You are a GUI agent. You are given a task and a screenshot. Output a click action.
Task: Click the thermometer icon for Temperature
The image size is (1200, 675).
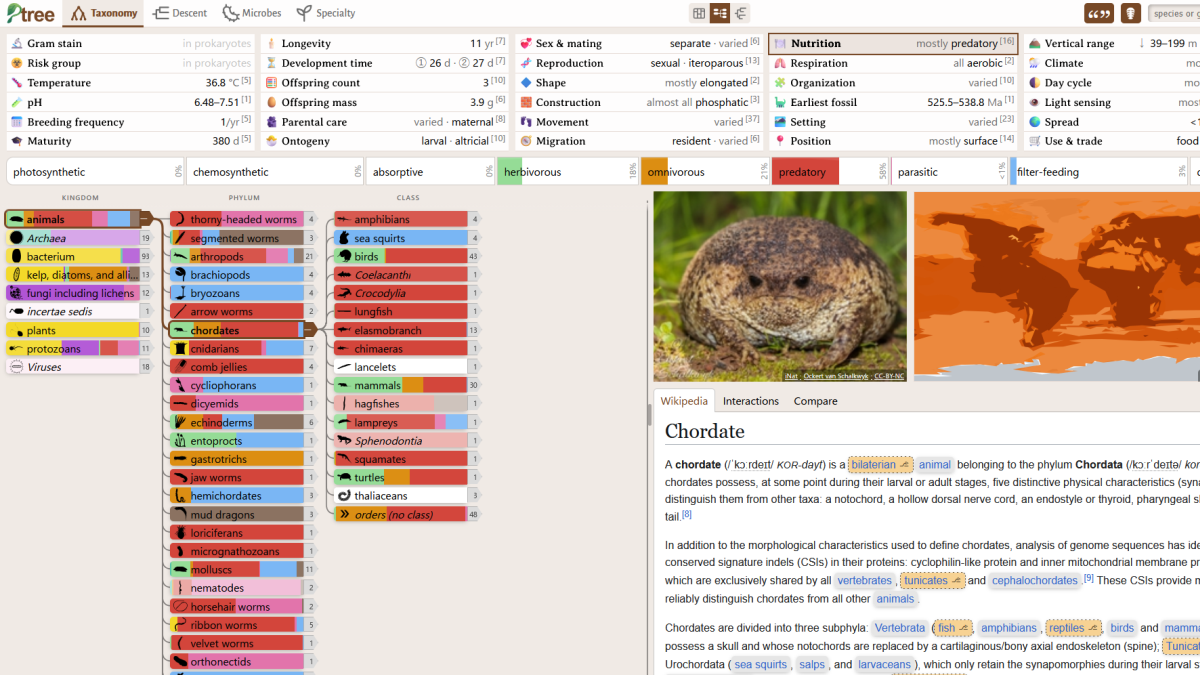pos(17,83)
